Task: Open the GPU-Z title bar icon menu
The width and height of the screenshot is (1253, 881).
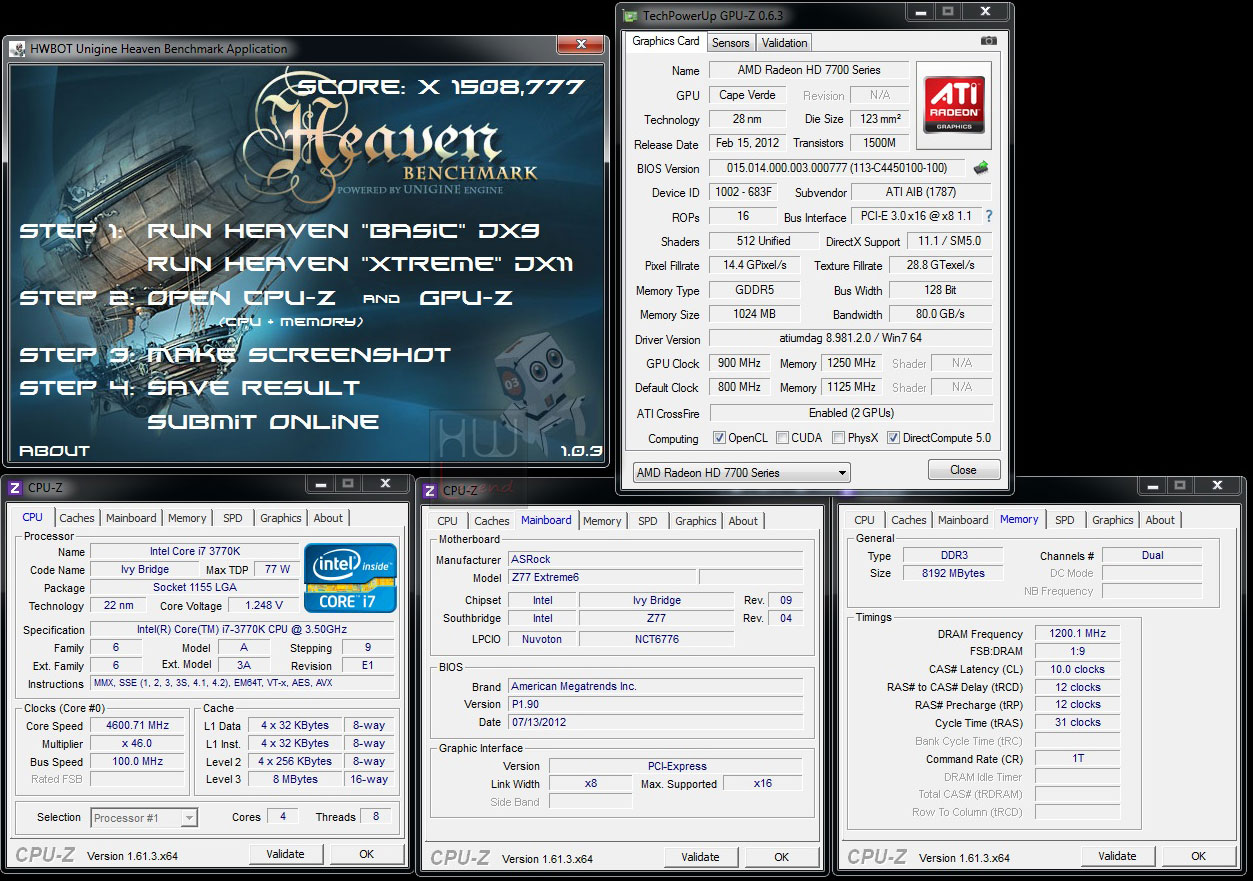Action: click(629, 15)
